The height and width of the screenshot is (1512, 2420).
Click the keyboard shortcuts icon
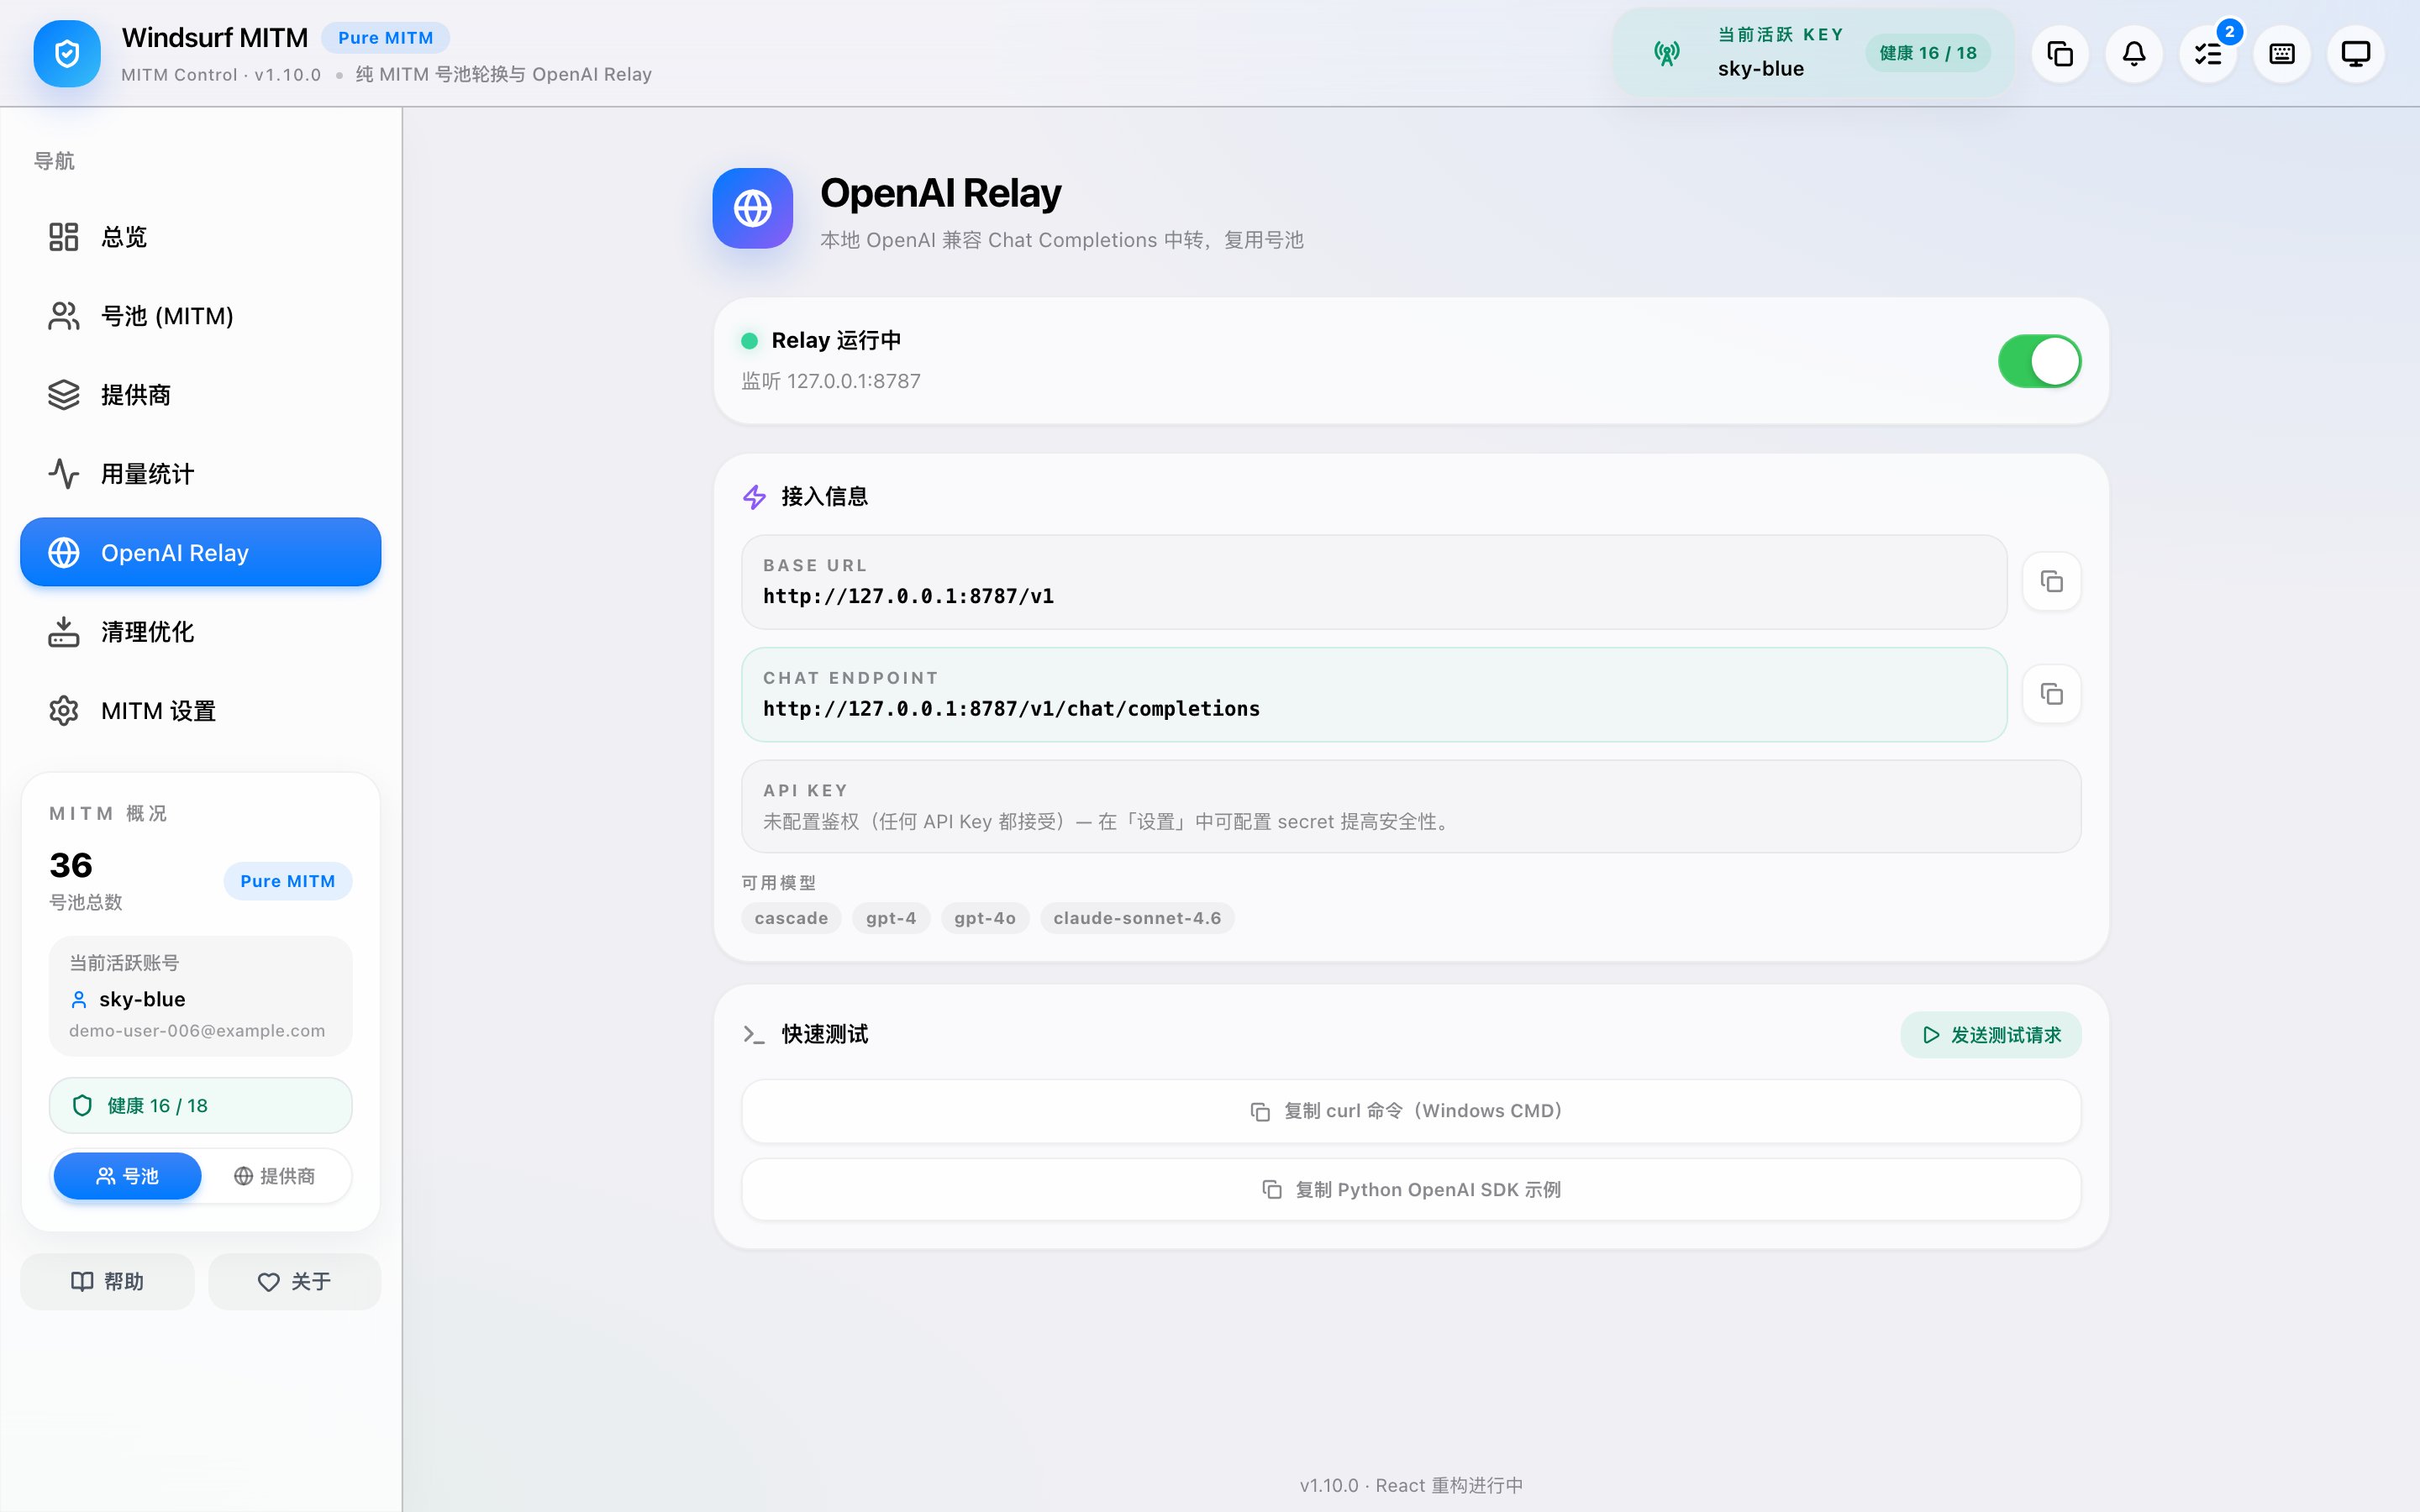2282,54
